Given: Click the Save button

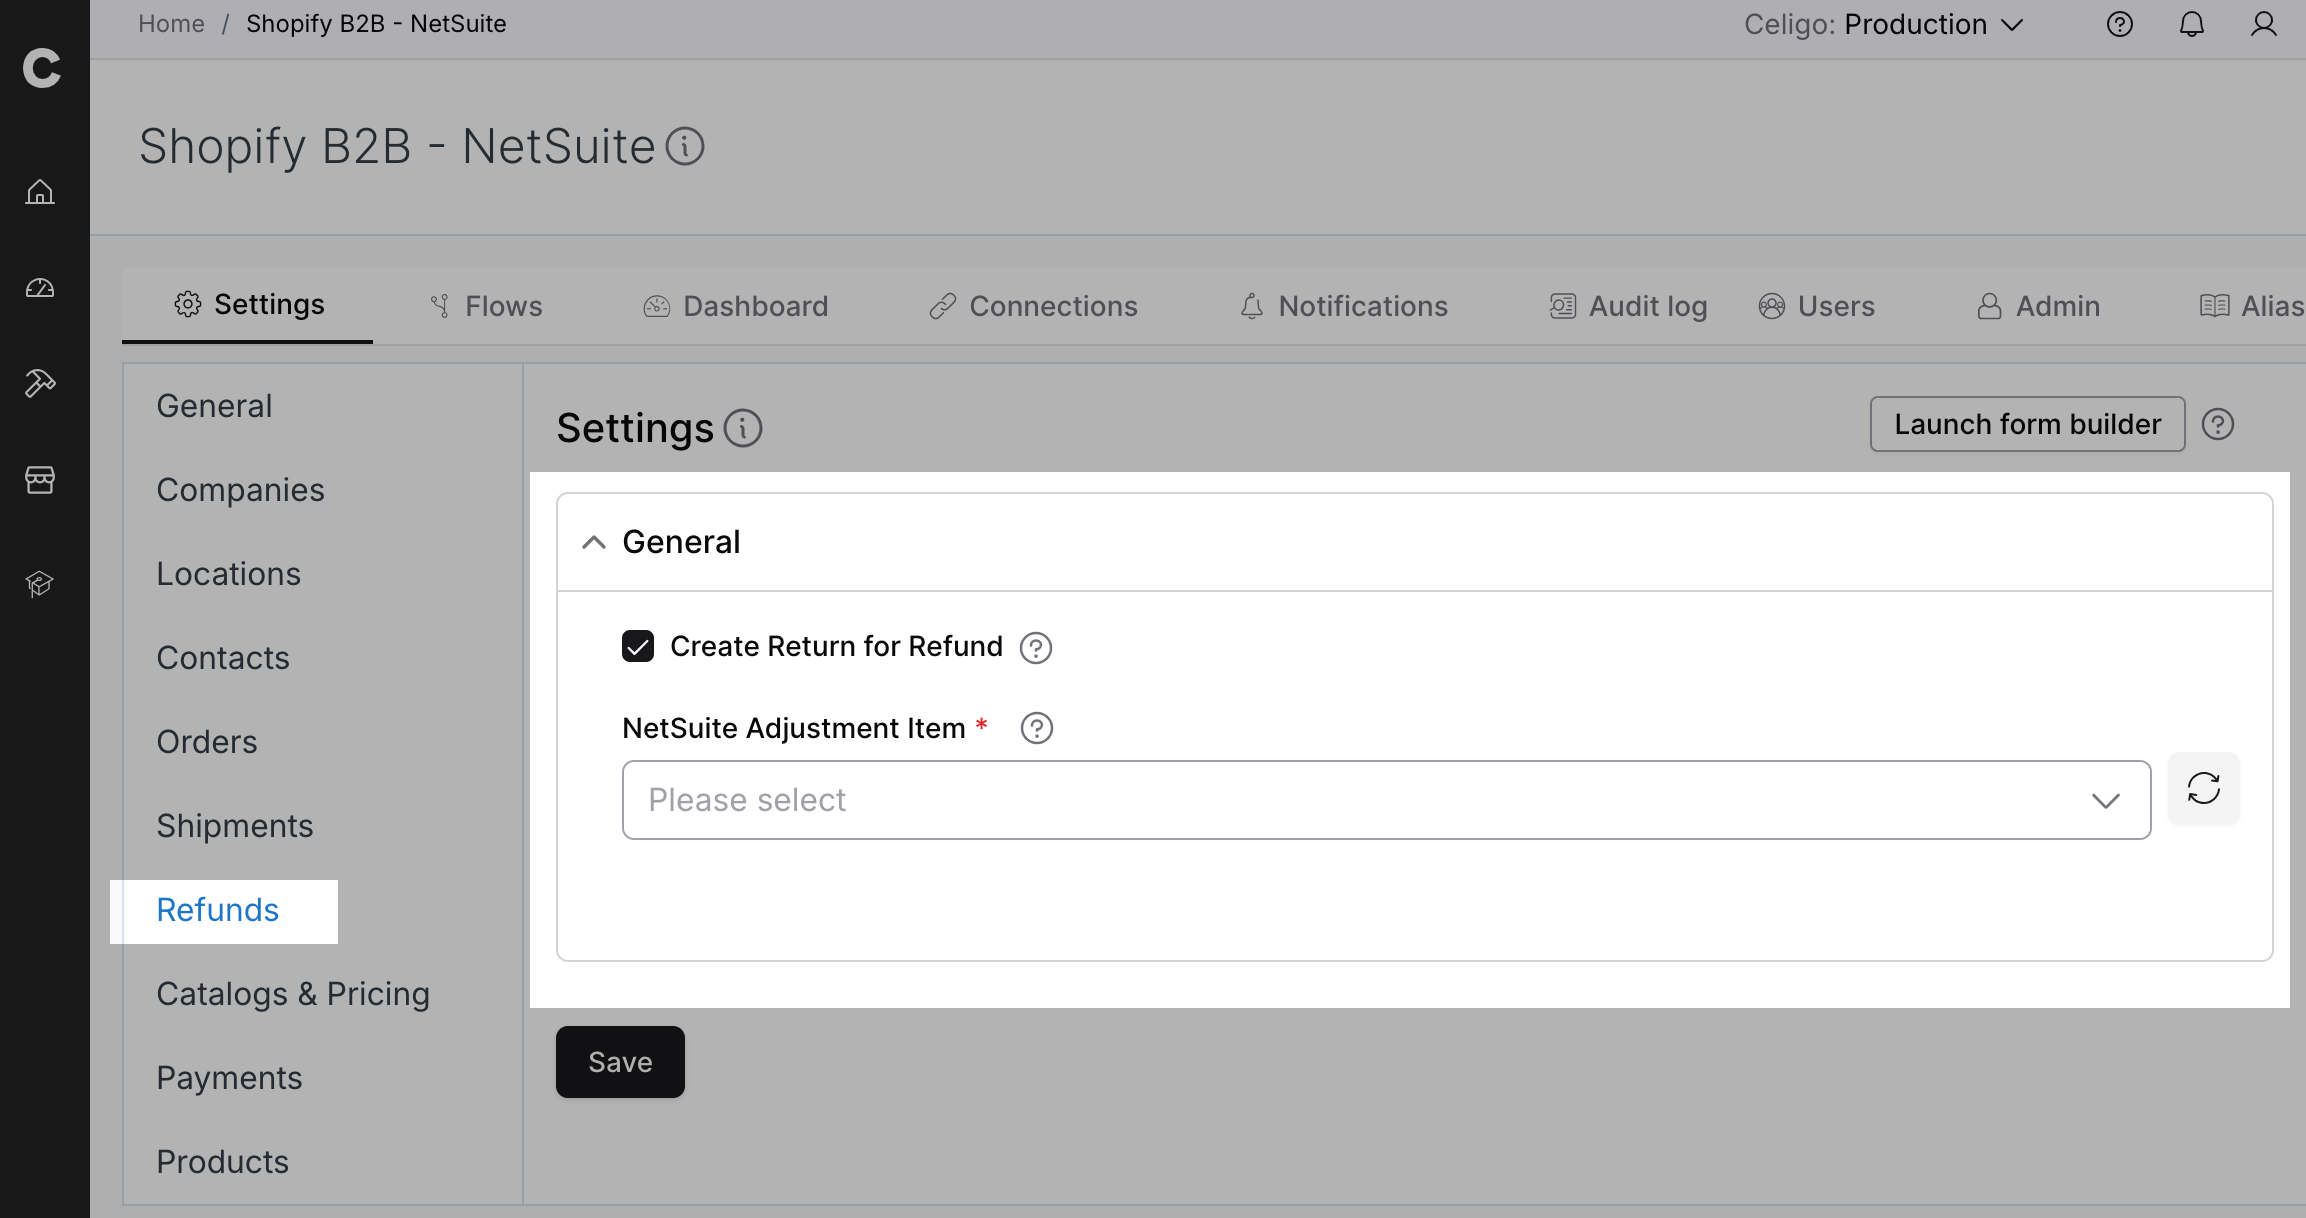Looking at the screenshot, I should [x=620, y=1062].
